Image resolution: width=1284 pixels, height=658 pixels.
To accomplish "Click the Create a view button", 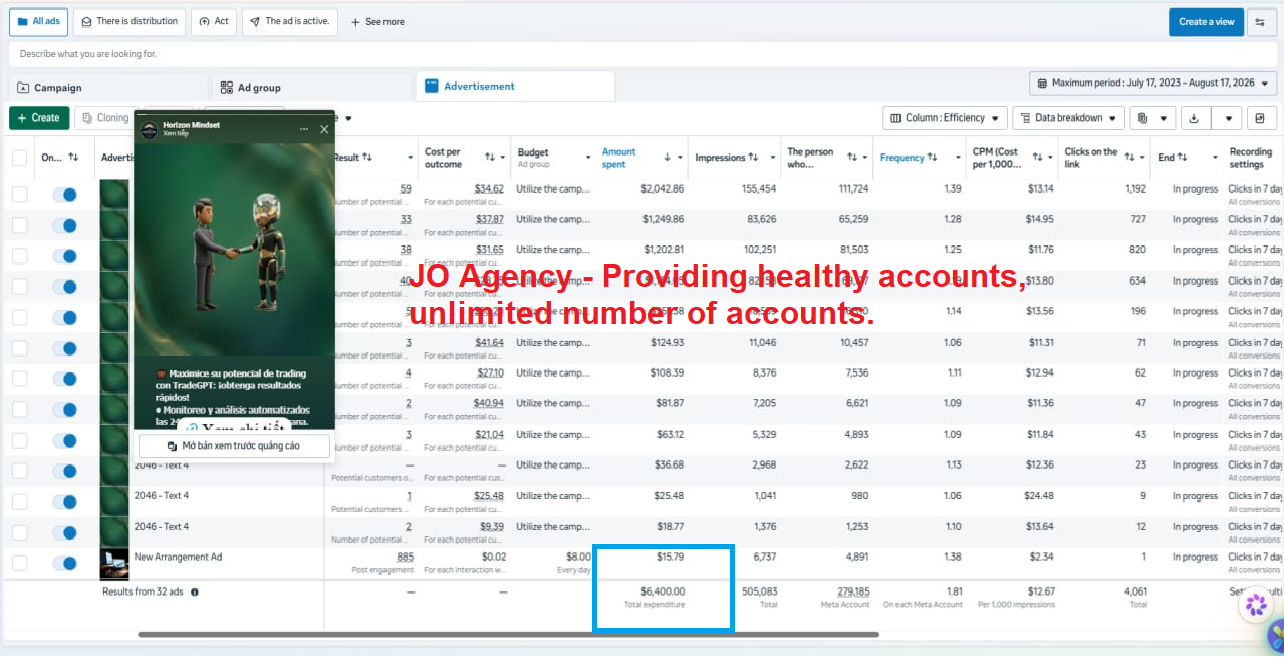I will click(x=1207, y=22).
